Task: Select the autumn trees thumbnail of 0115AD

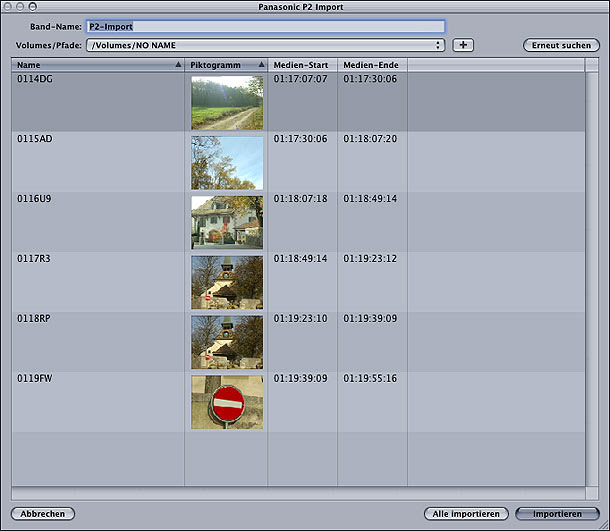Action: coord(227,163)
